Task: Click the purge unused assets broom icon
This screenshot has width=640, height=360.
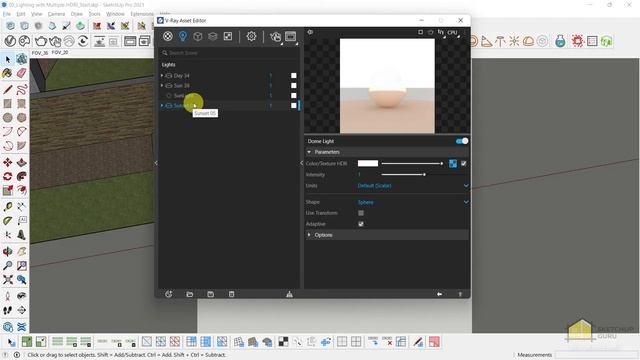Action: 289,294
